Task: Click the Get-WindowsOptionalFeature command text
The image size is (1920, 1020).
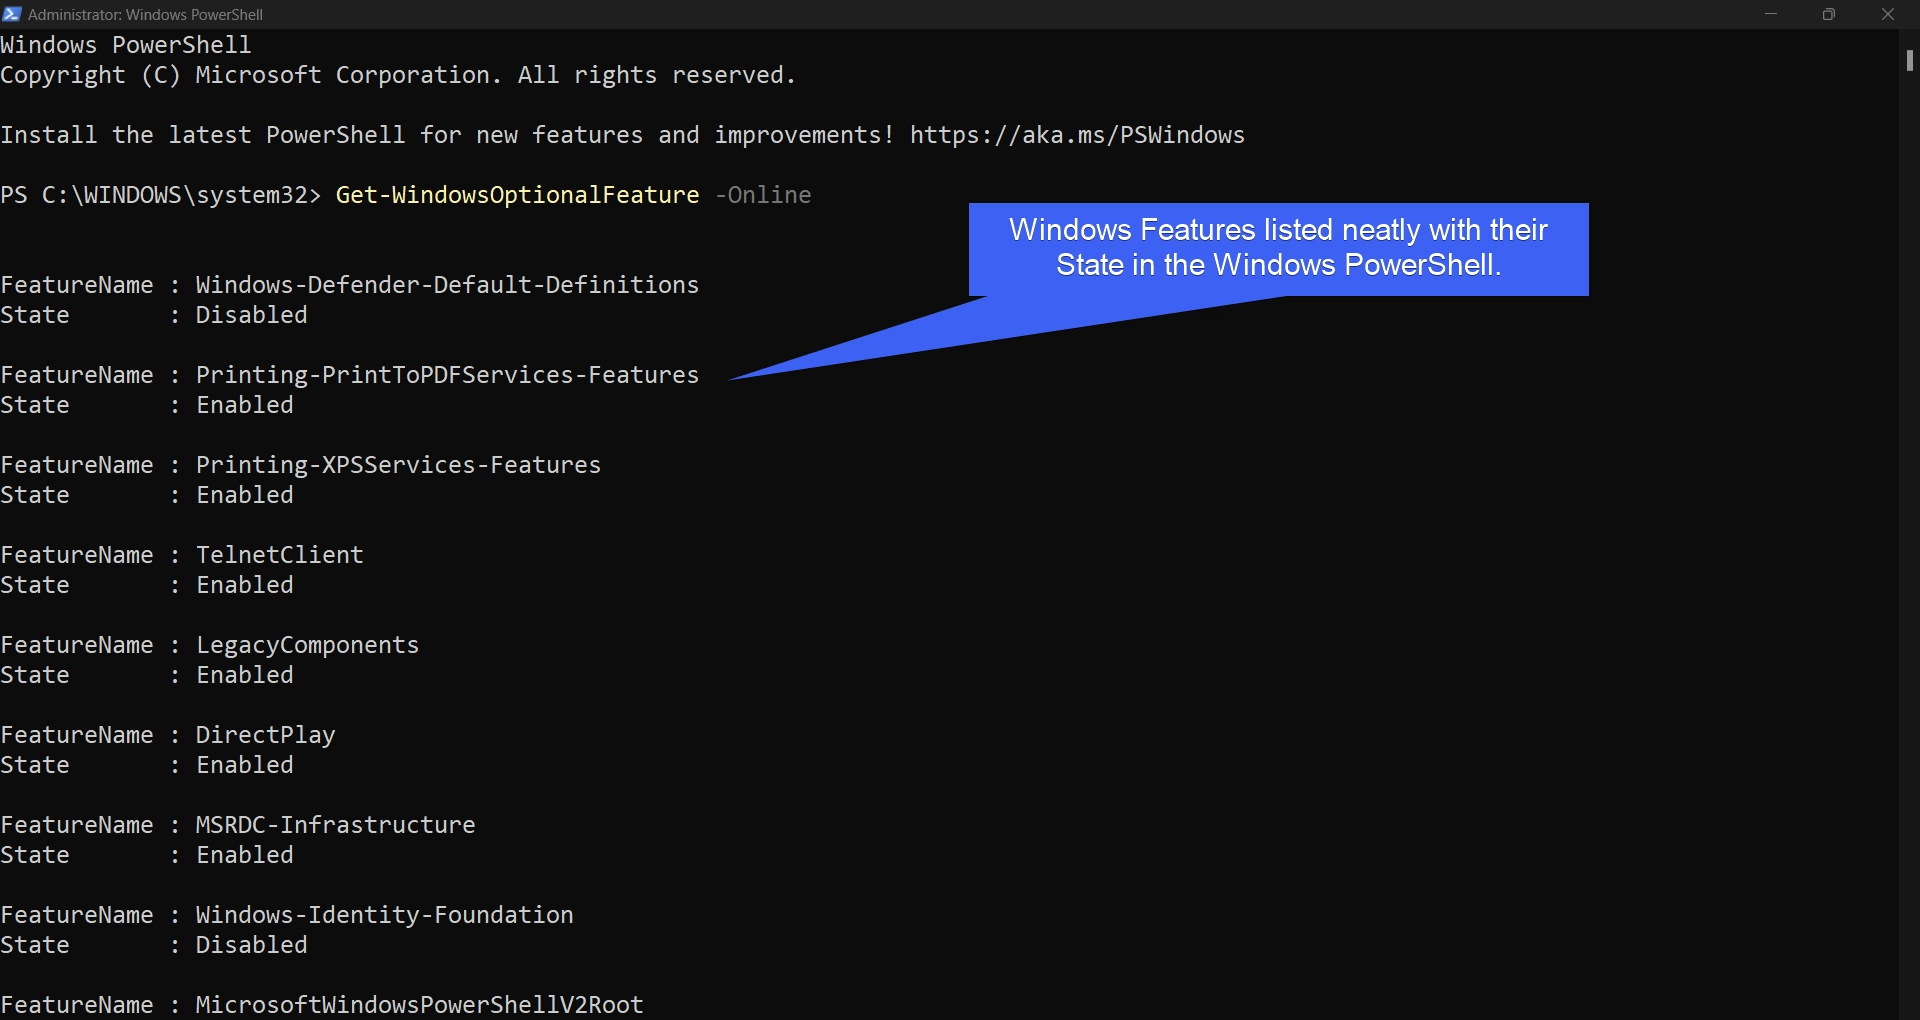Action: [517, 195]
